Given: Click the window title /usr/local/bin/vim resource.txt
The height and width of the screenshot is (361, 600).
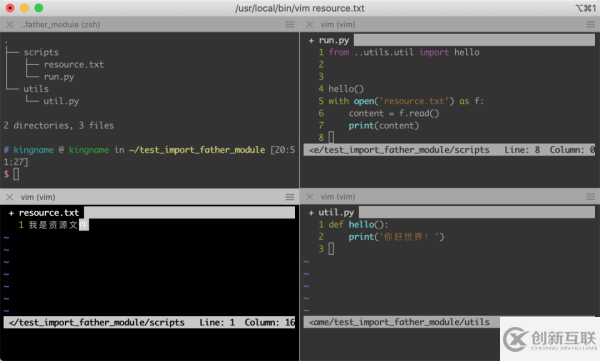Looking at the screenshot, I should (300, 8).
